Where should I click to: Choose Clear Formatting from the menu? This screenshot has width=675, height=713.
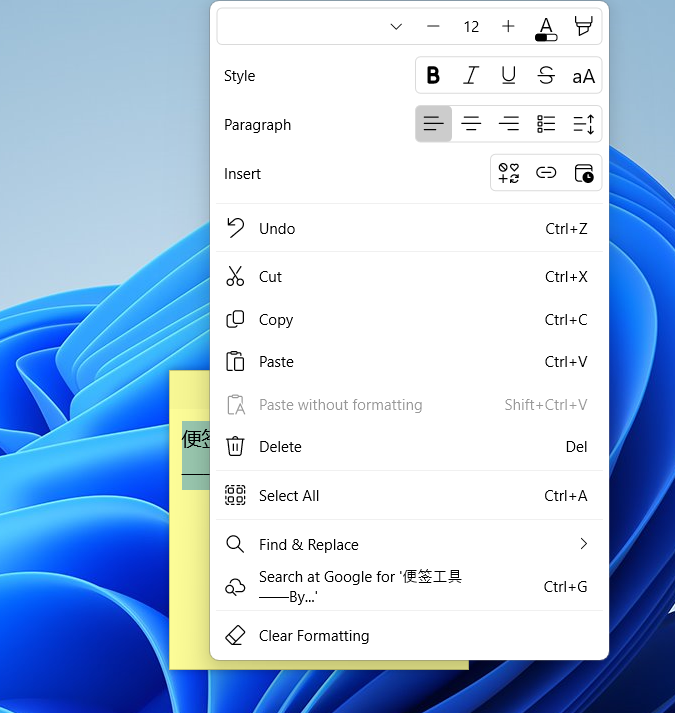coord(409,635)
